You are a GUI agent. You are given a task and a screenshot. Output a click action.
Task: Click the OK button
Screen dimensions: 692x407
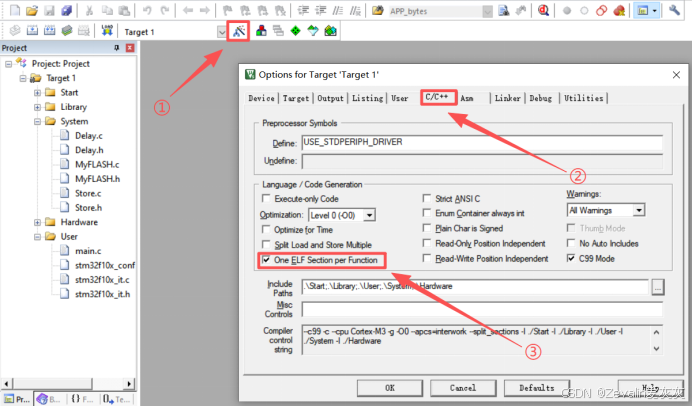(x=390, y=388)
